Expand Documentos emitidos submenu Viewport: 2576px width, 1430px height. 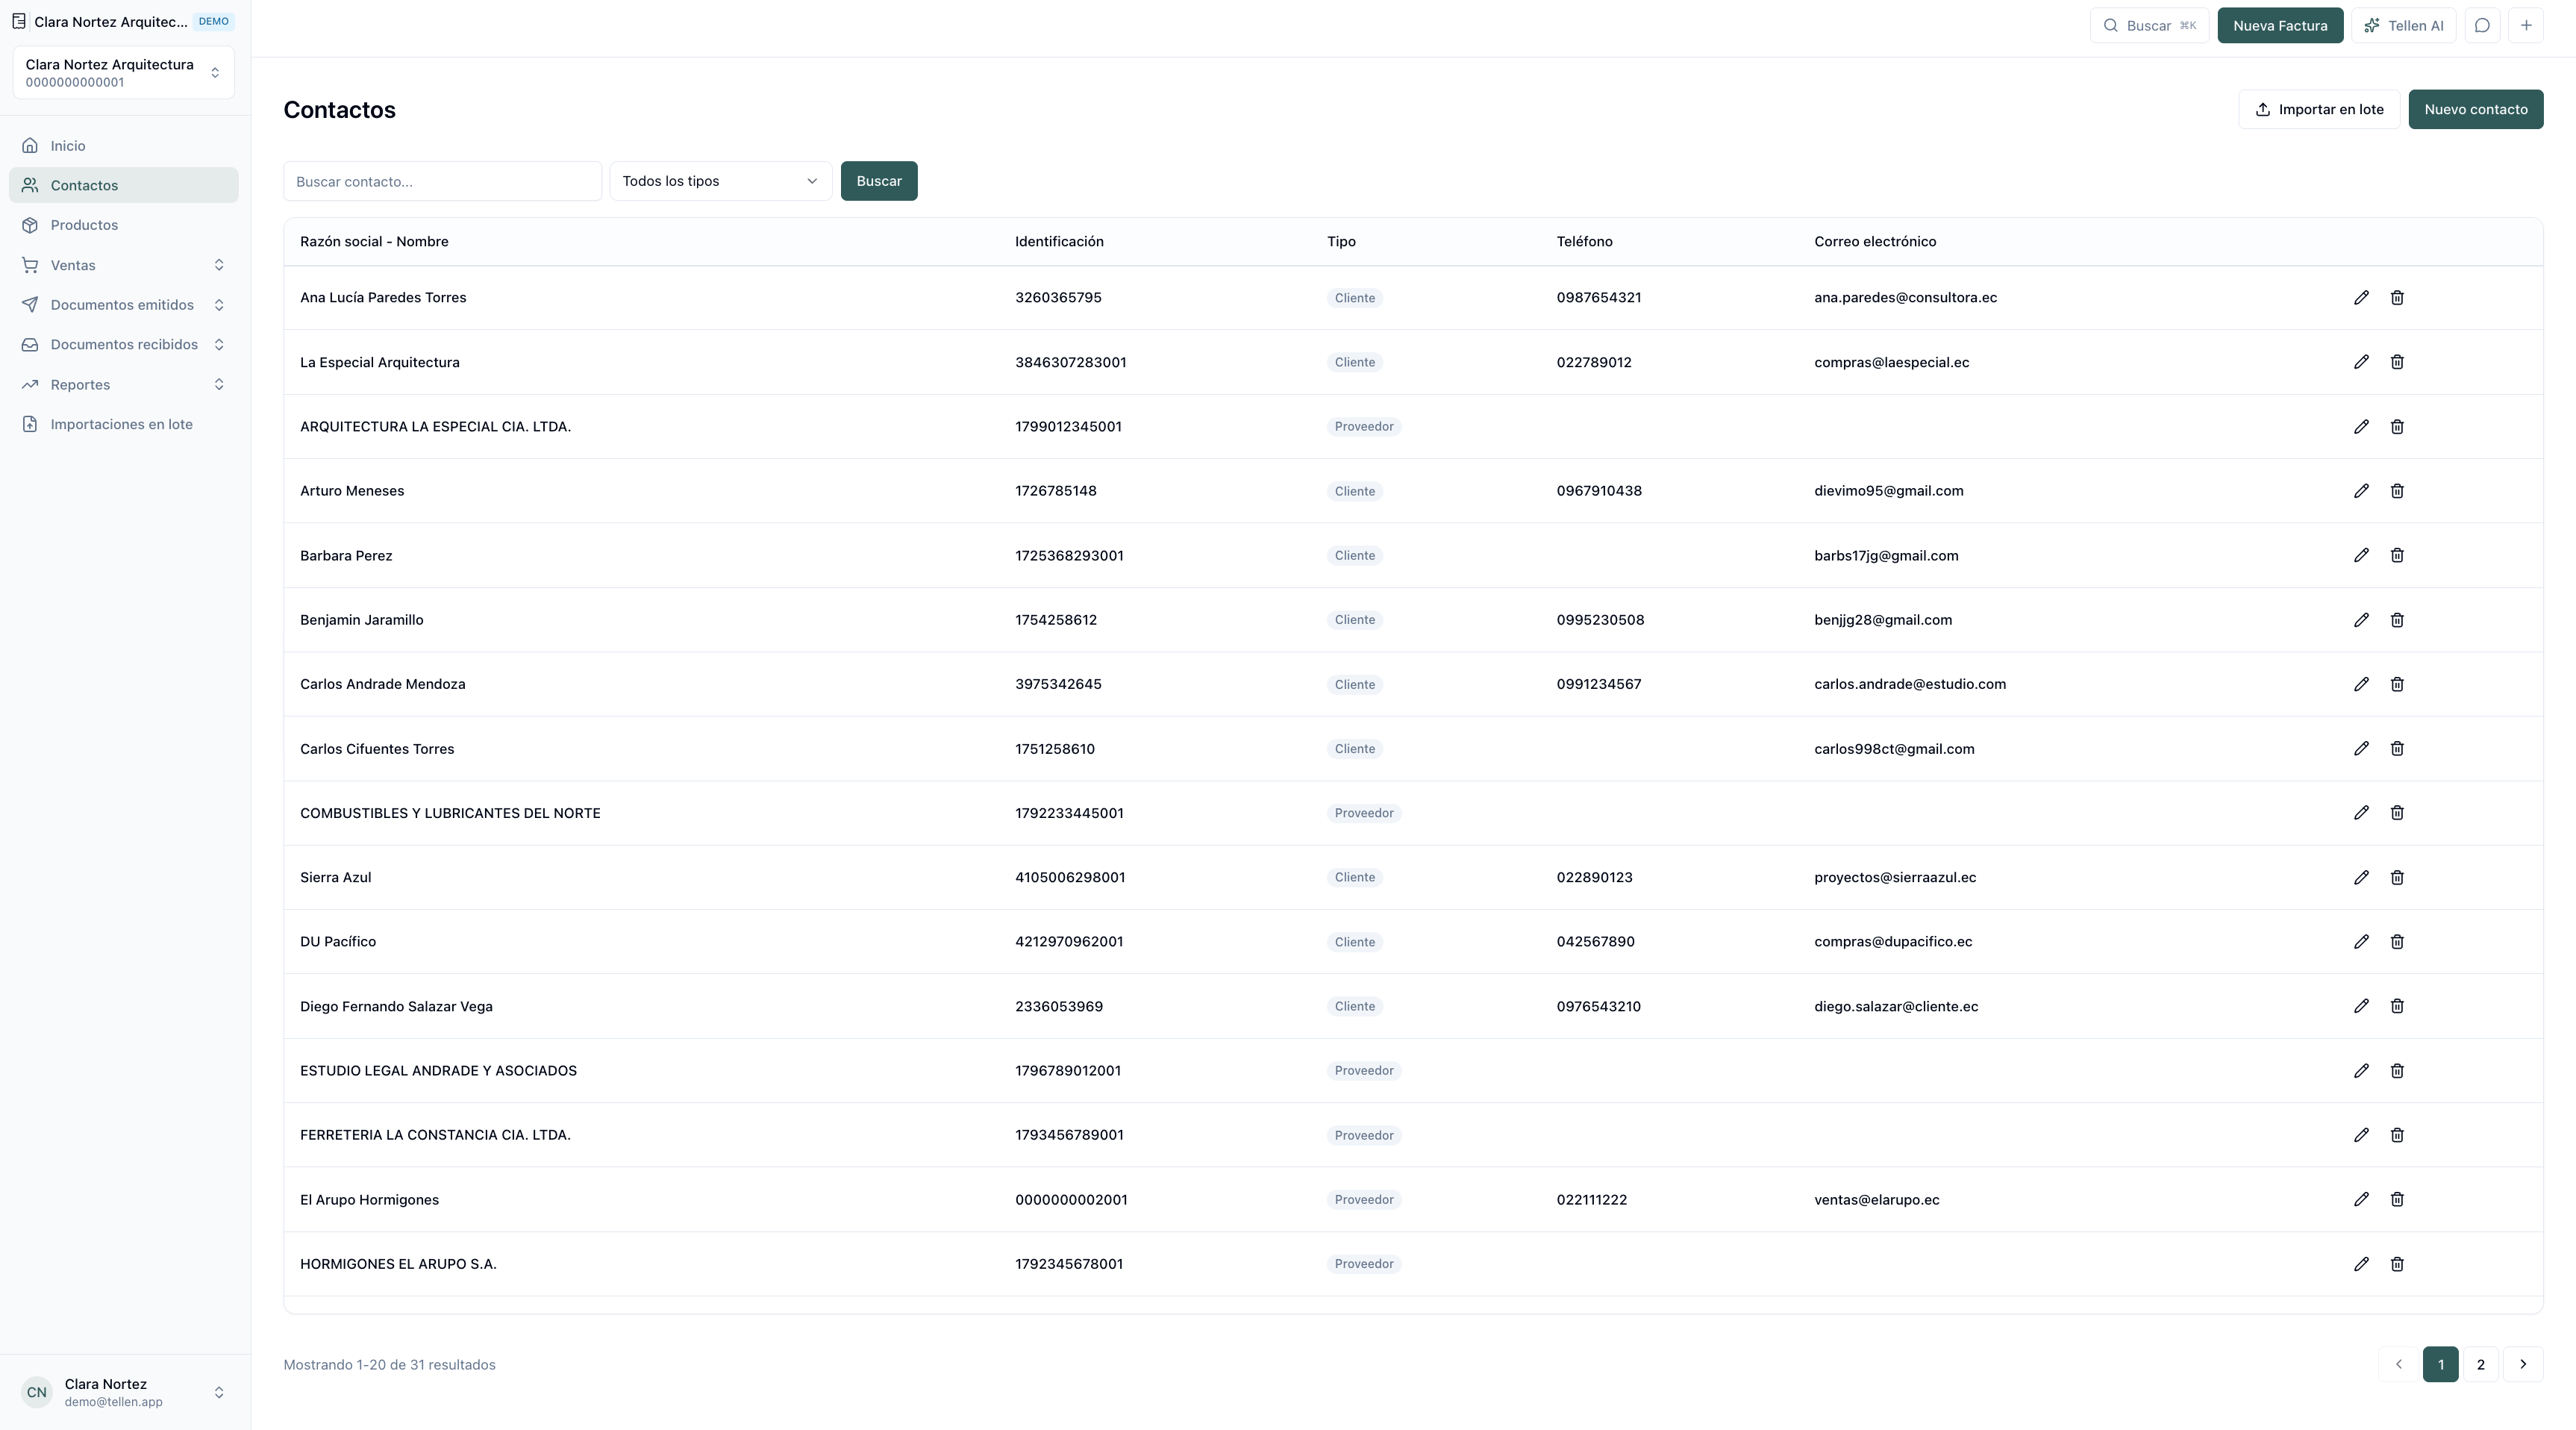[124, 305]
